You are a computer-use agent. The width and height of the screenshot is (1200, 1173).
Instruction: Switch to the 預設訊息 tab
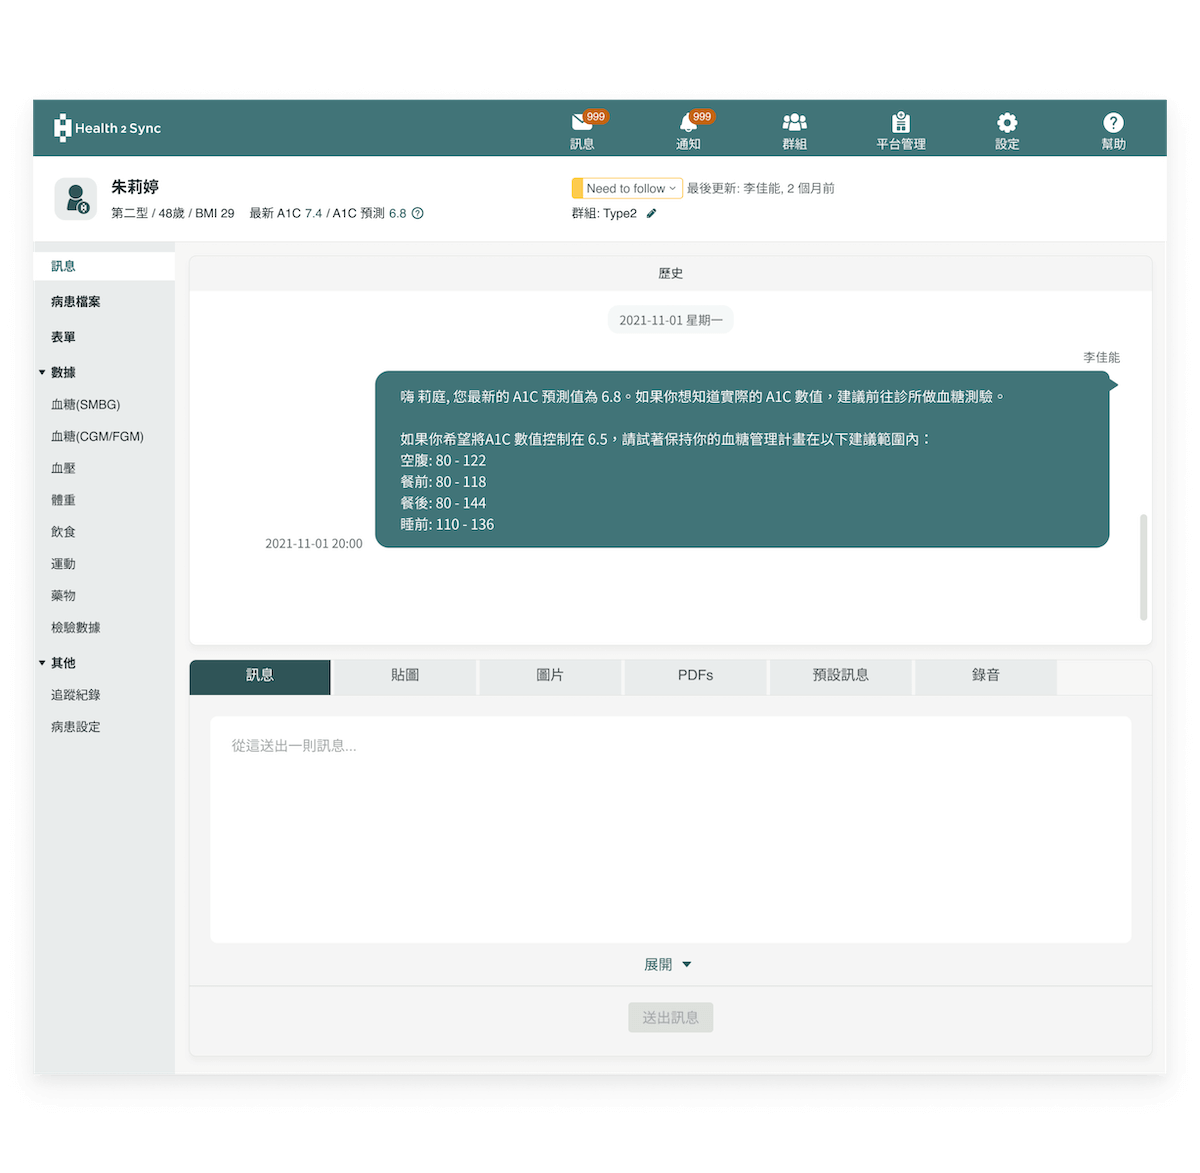tap(840, 676)
